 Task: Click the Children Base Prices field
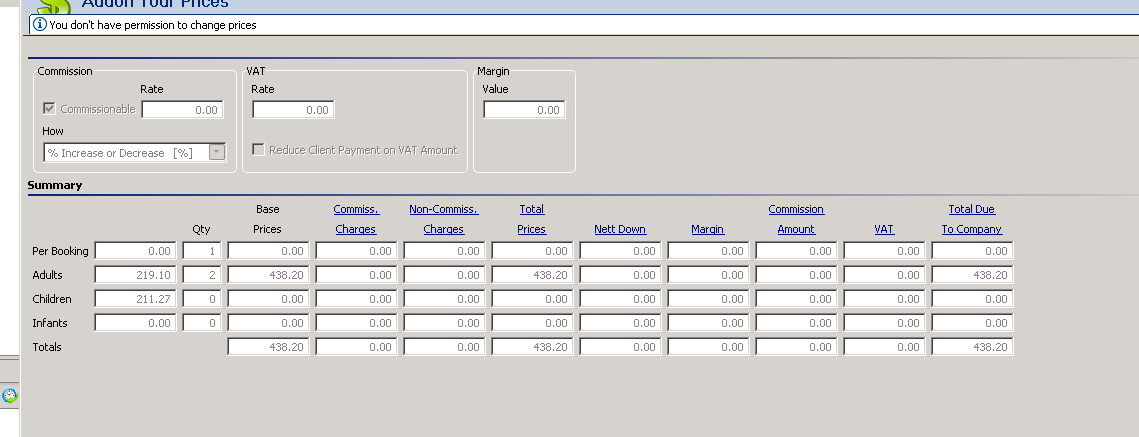click(268, 299)
